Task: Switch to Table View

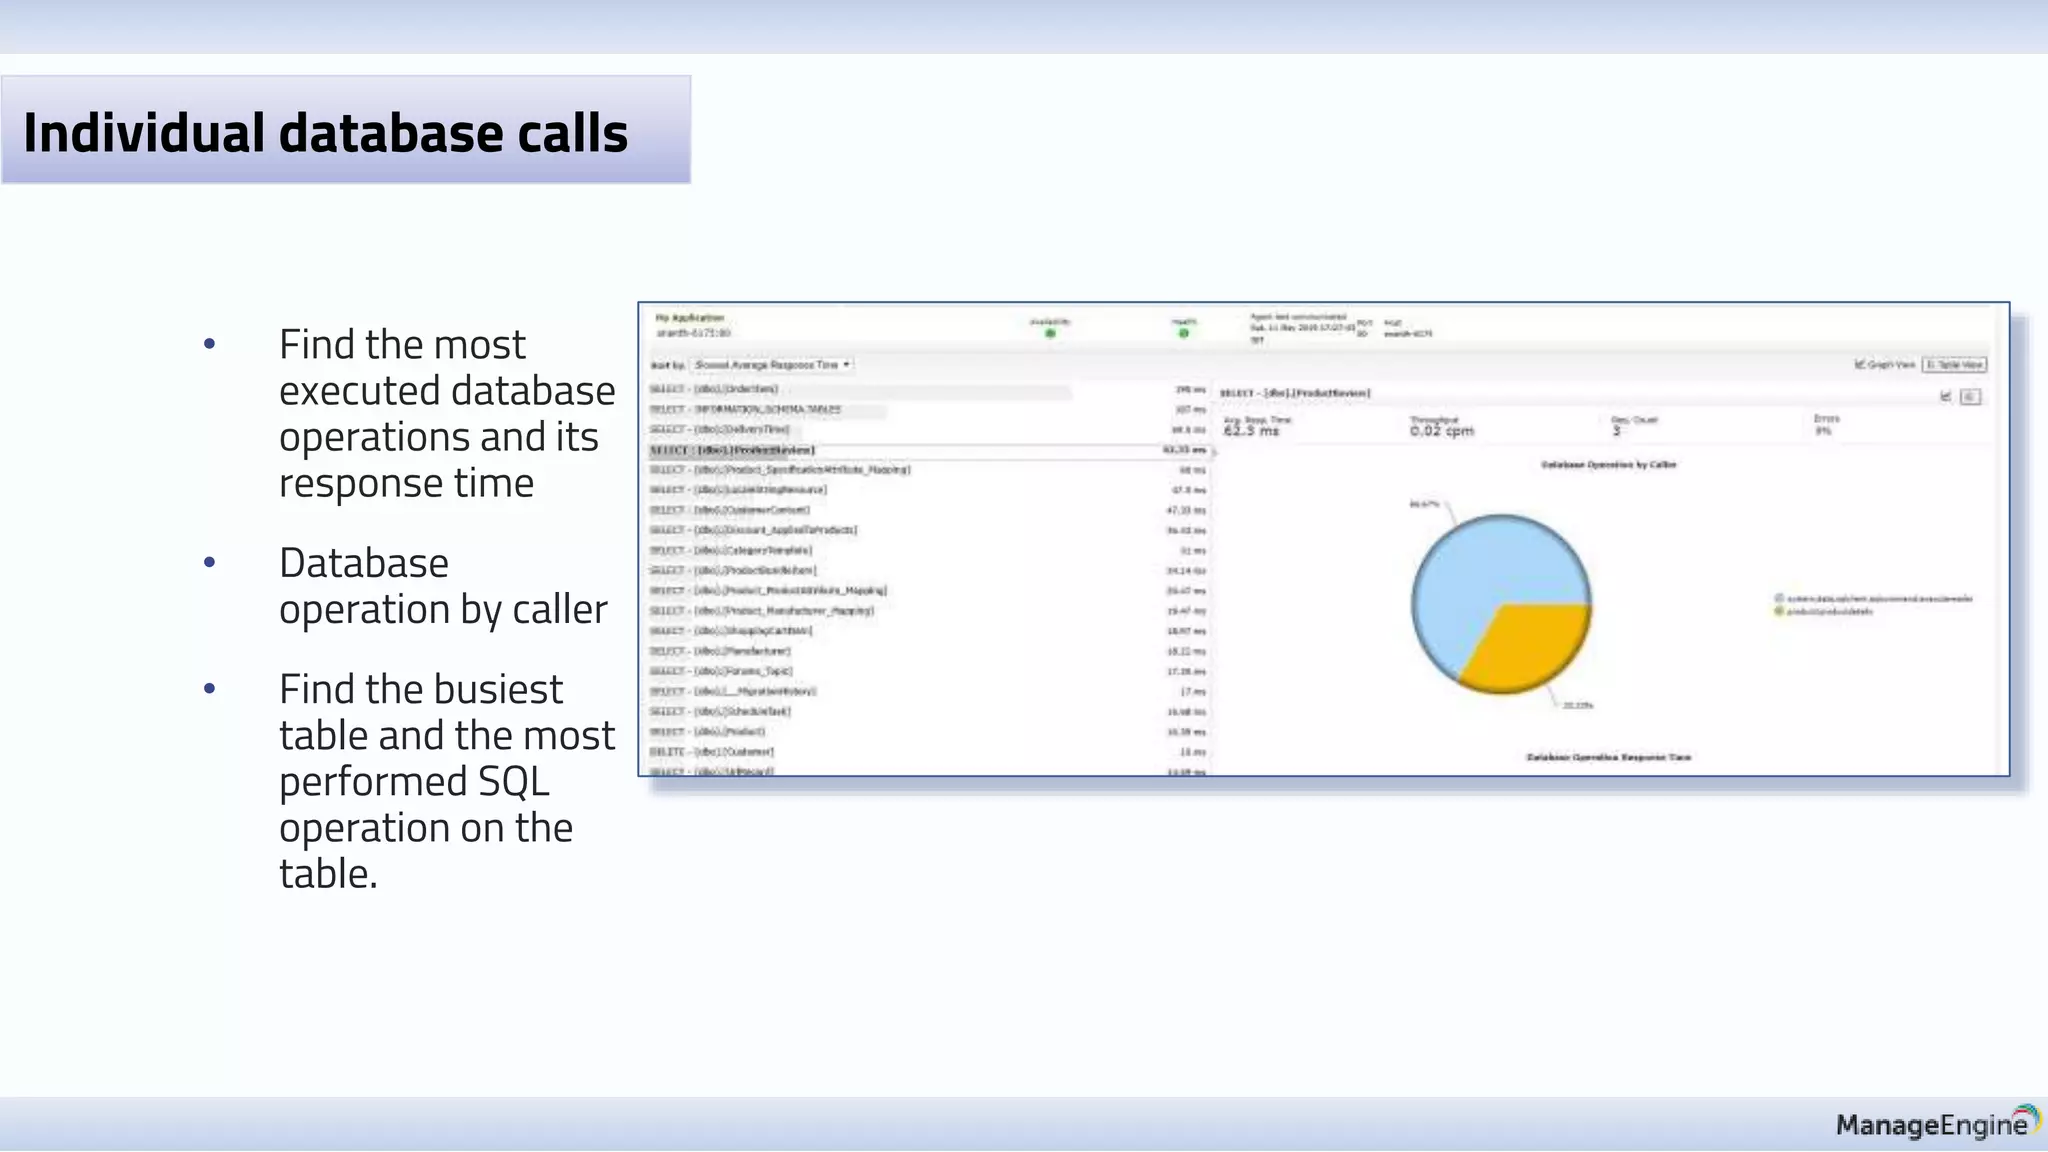Action: [x=1954, y=365]
